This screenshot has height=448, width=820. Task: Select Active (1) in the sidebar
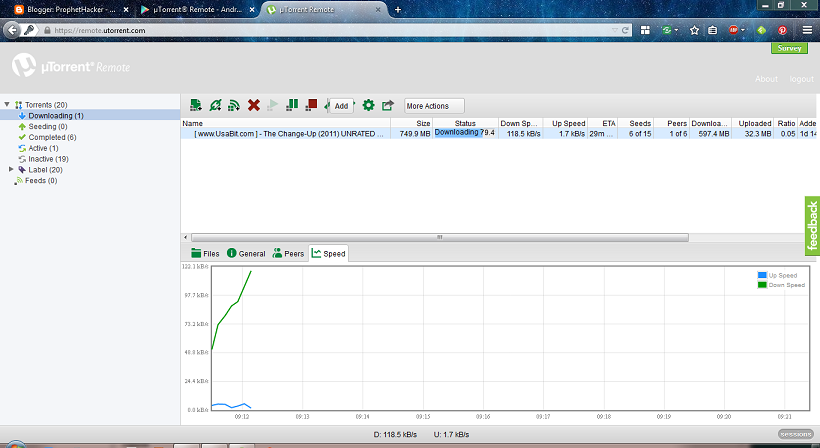pyautogui.click(x=43, y=148)
